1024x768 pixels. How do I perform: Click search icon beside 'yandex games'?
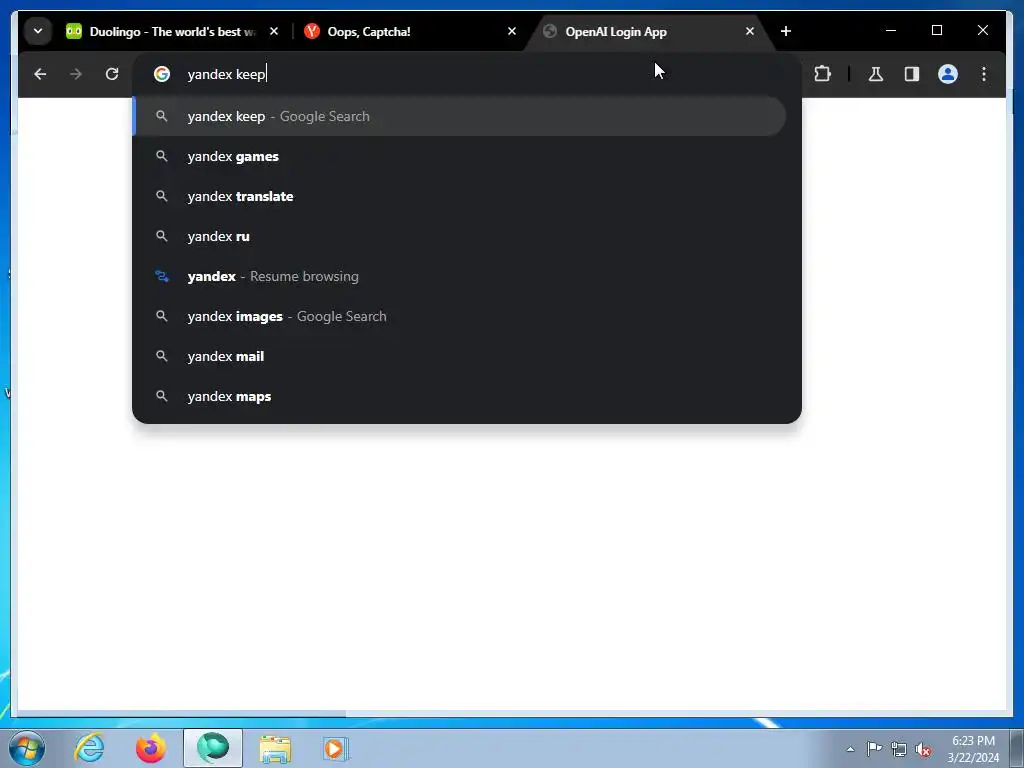(x=162, y=157)
